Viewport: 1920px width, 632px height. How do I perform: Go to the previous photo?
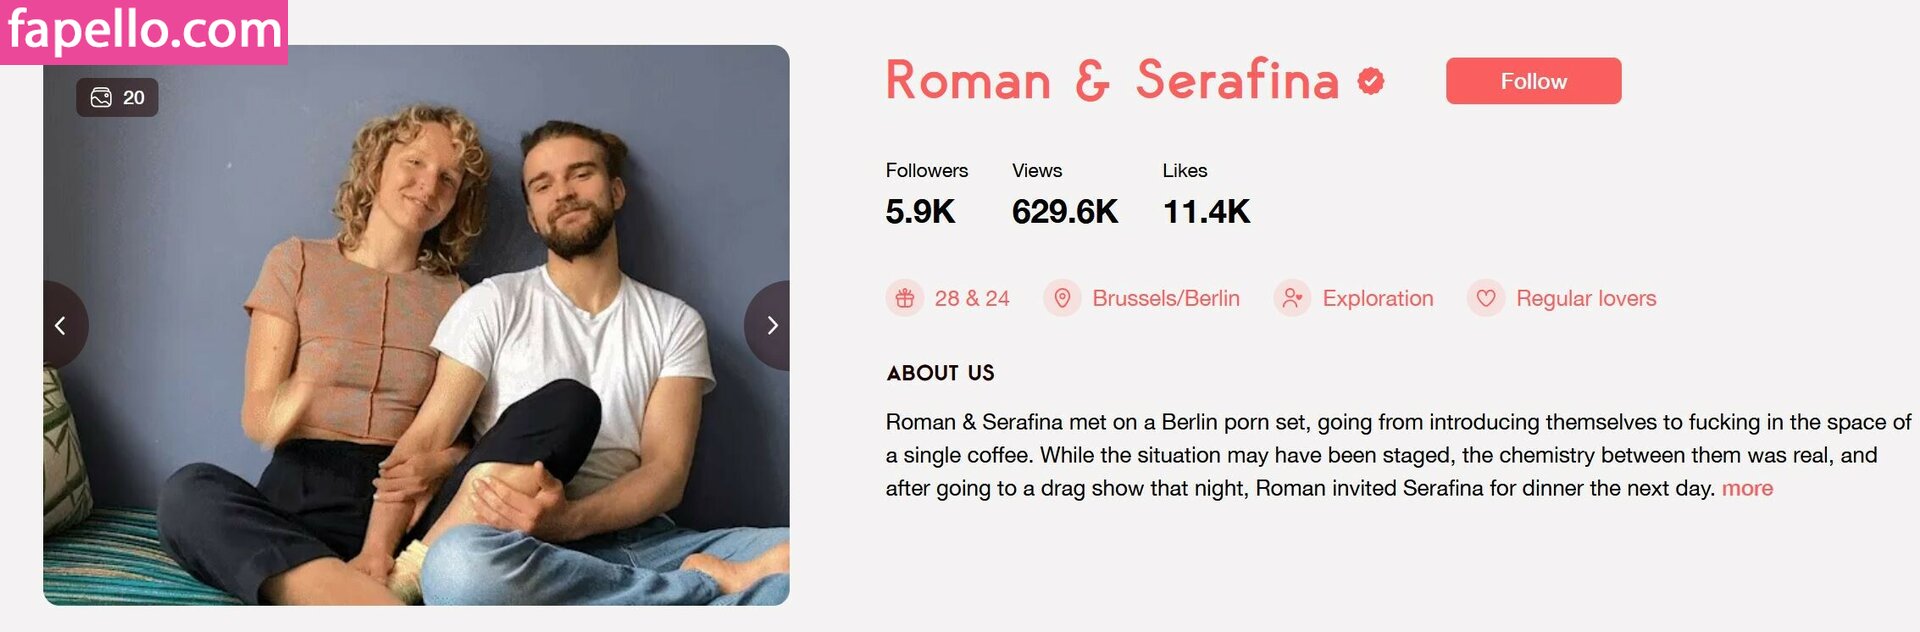pyautogui.click(x=61, y=326)
